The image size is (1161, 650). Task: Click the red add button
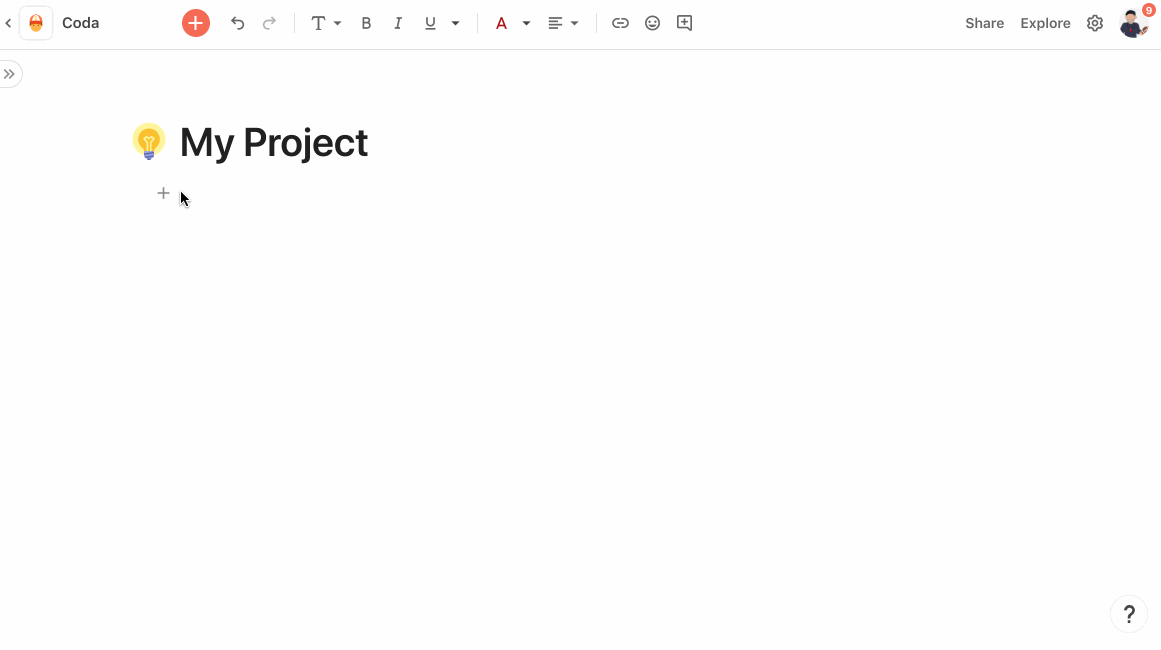[195, 23]
